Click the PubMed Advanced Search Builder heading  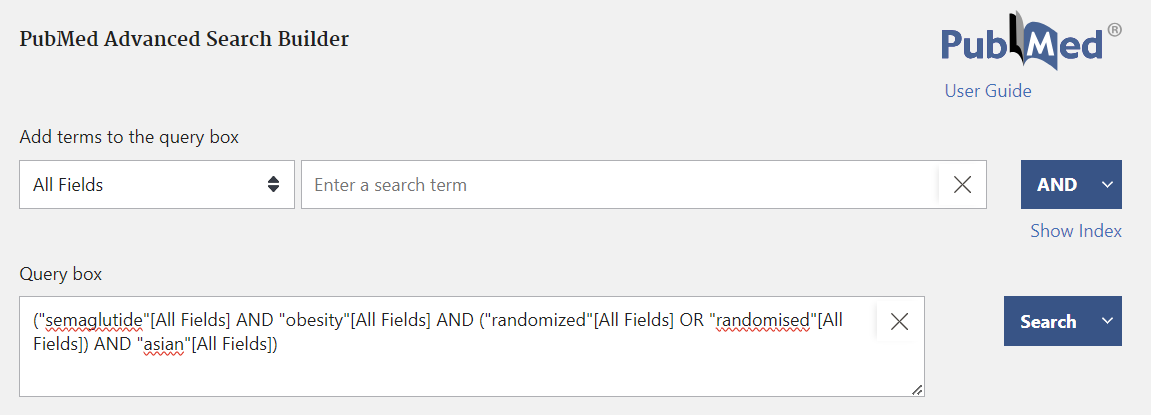pyautogui.click(x=184, y=38)
